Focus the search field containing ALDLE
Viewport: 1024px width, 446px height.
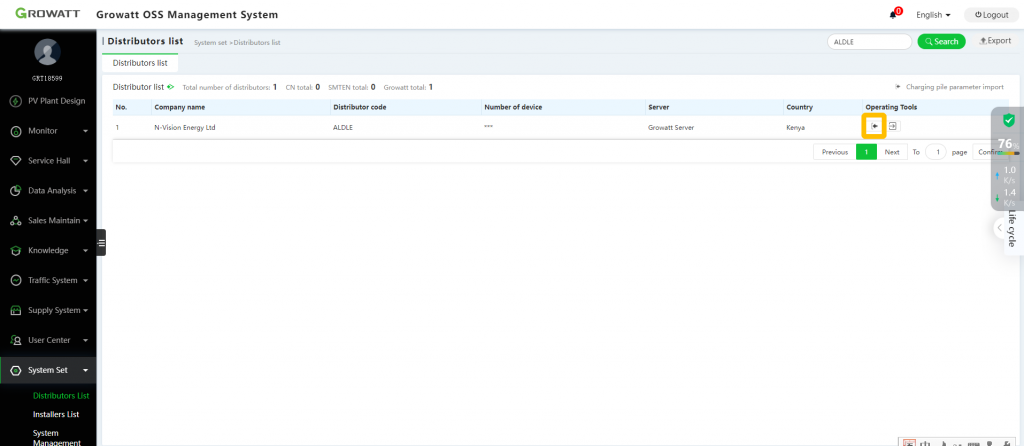[869, 42]
